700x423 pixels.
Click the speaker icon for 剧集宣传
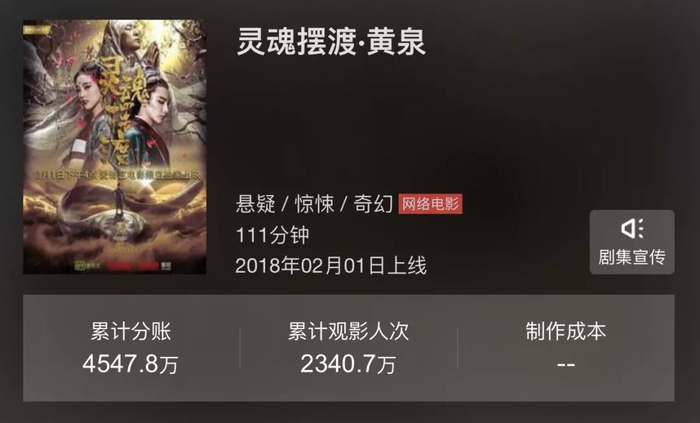(632, 228)
